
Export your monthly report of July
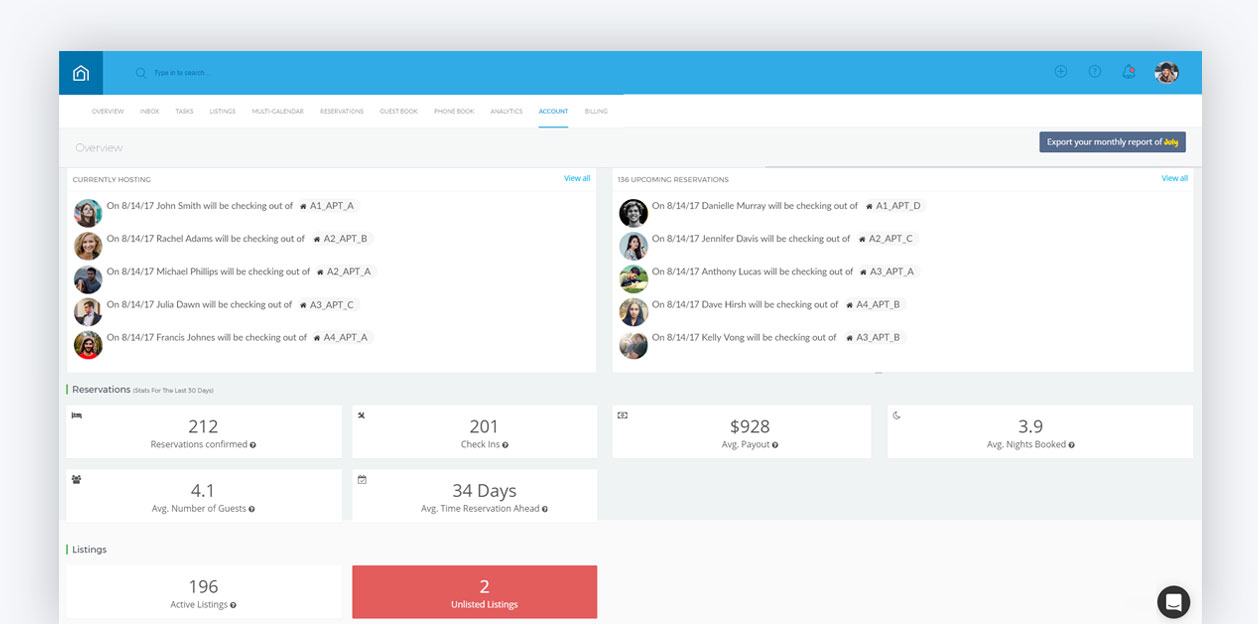(1111, 142)
